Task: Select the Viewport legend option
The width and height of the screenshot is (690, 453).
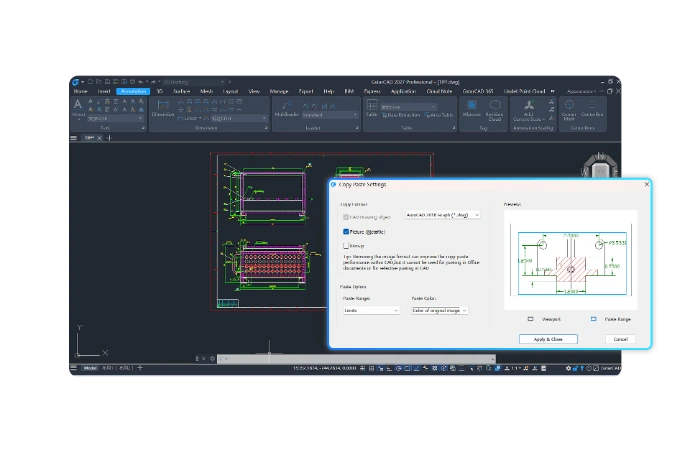Action: (x=544, y=319)
